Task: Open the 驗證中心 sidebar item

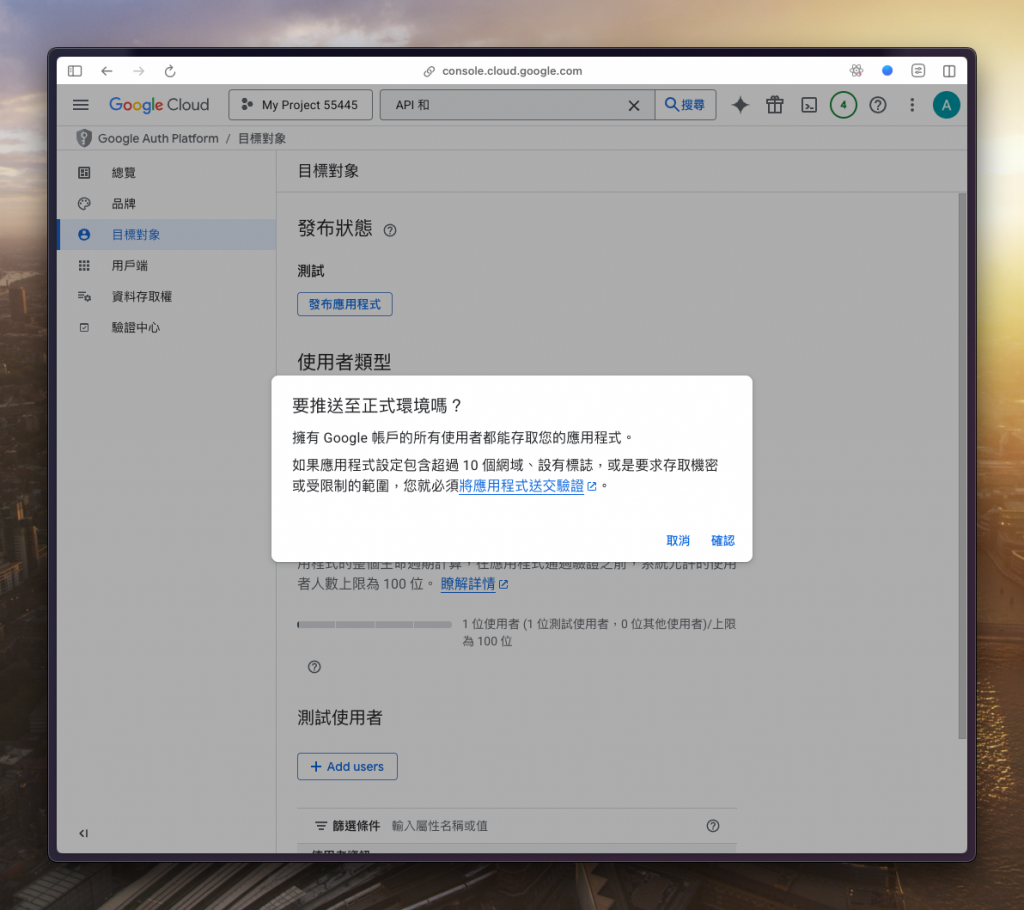Action: click(x=167, y=327)
